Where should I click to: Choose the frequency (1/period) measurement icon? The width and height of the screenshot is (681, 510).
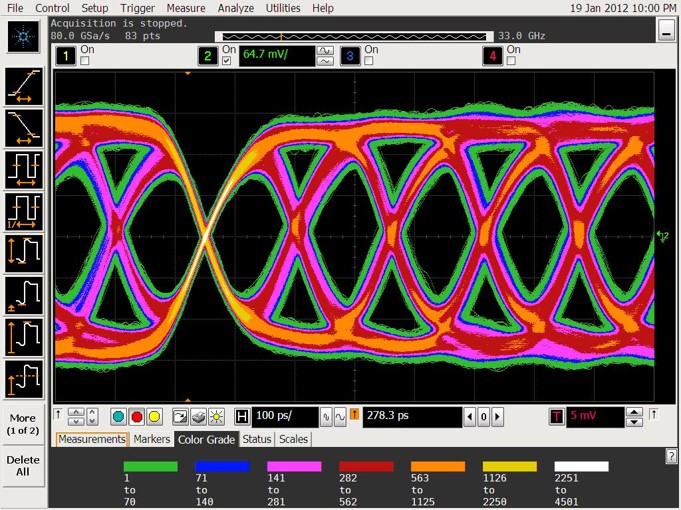[24, 212]
